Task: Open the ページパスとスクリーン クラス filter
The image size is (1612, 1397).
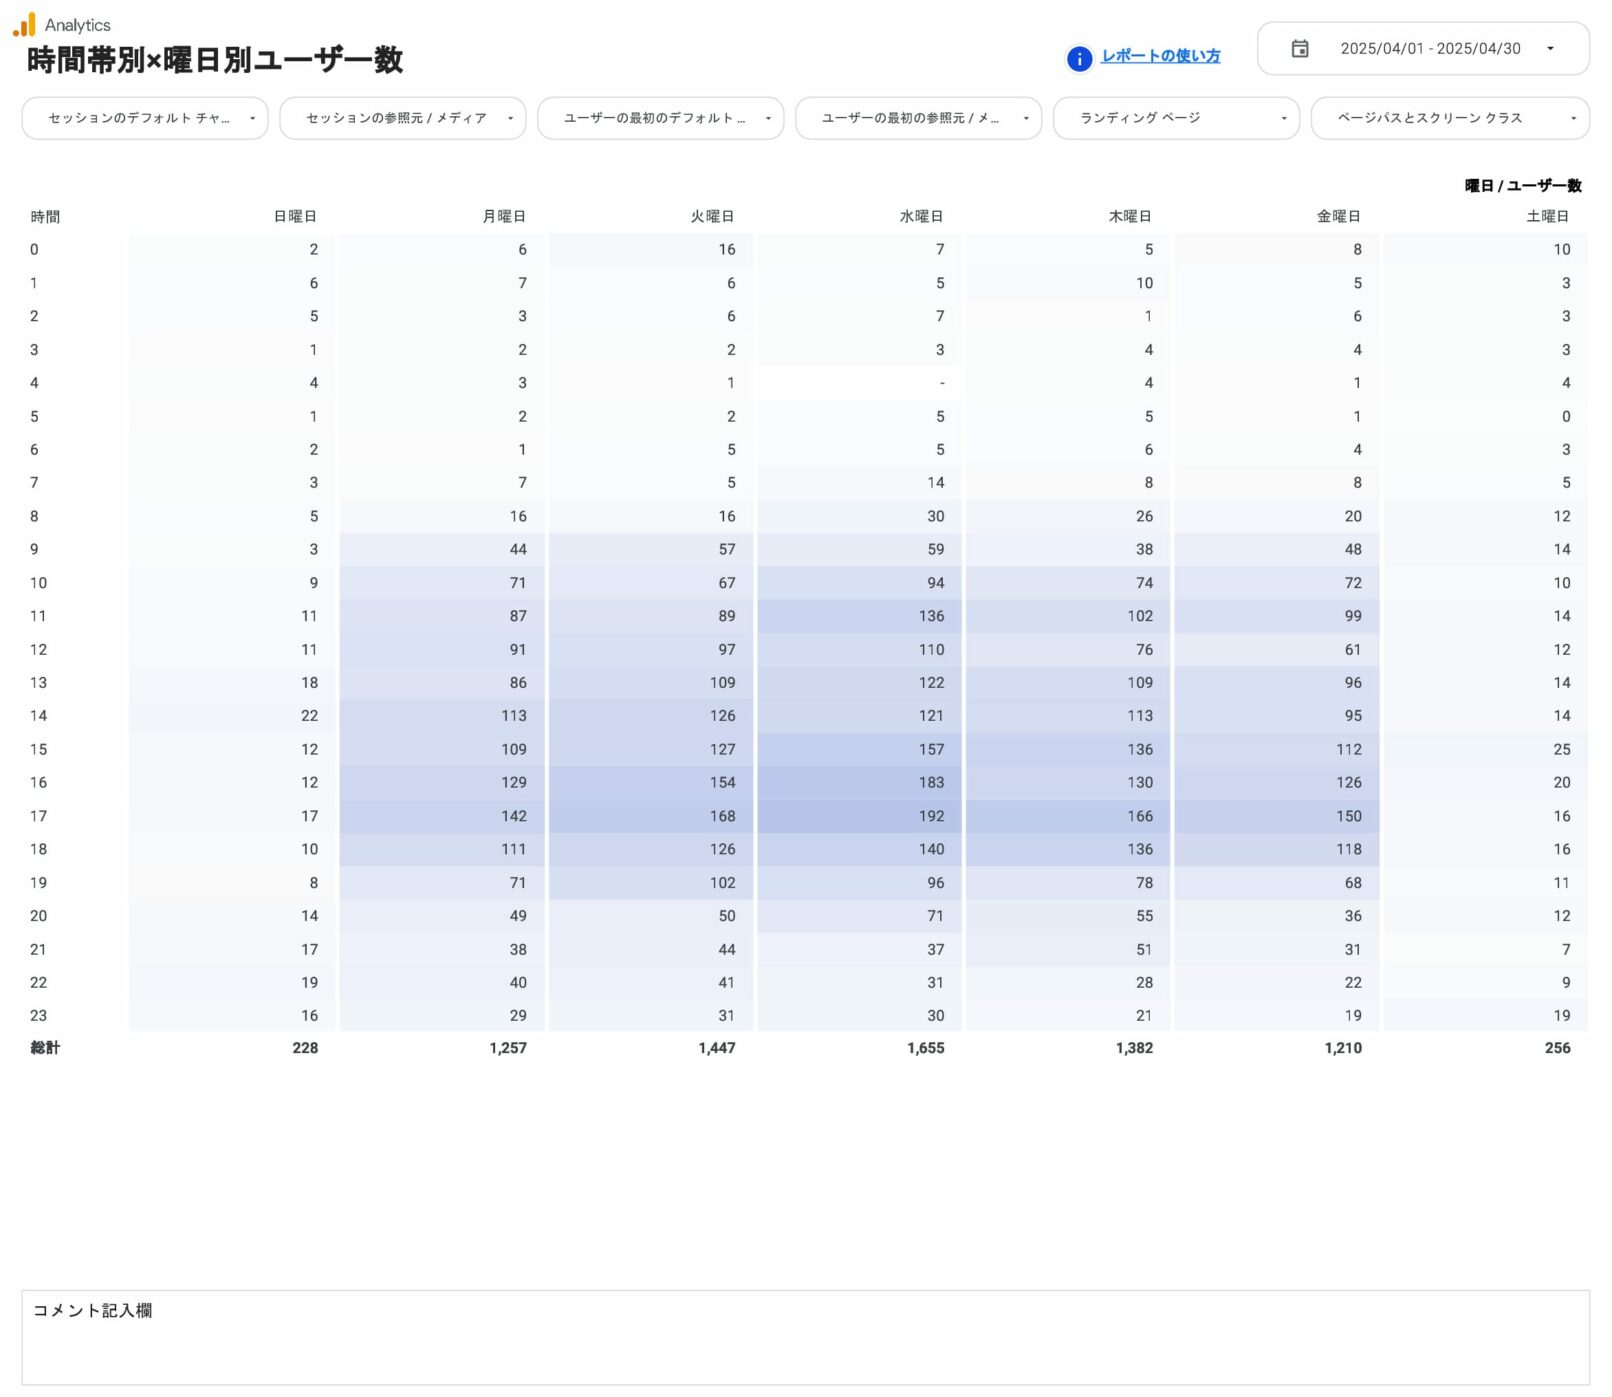Action: coord(1449,118)
